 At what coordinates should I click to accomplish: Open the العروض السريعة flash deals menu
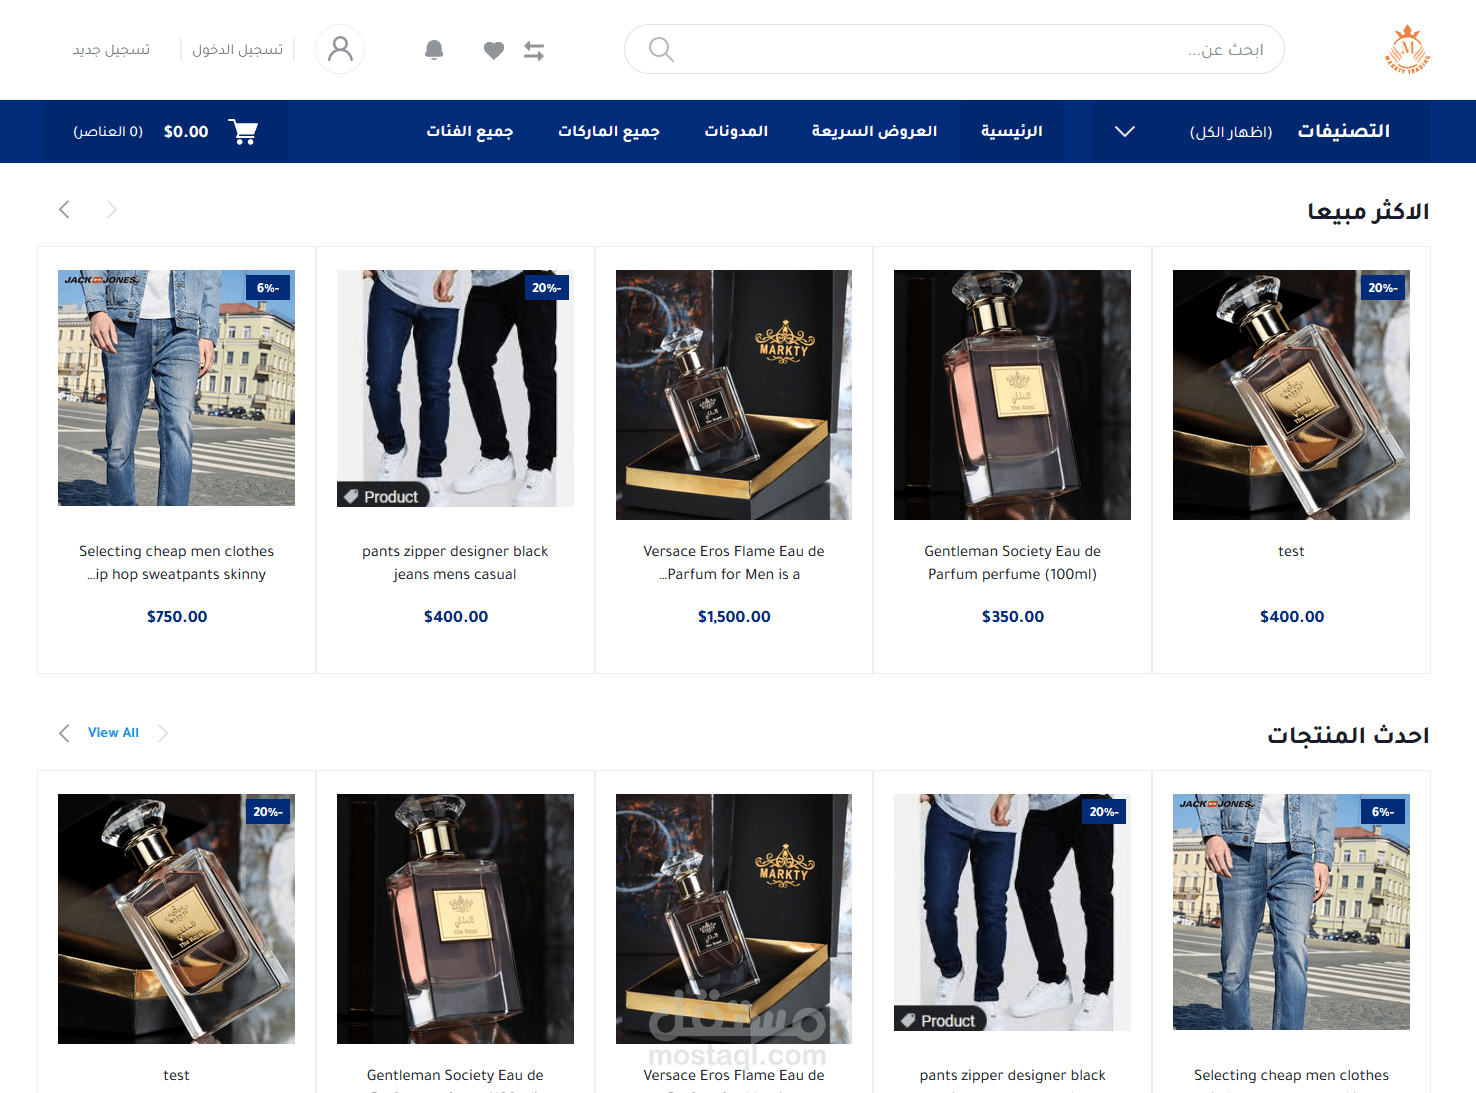[875, 131]
